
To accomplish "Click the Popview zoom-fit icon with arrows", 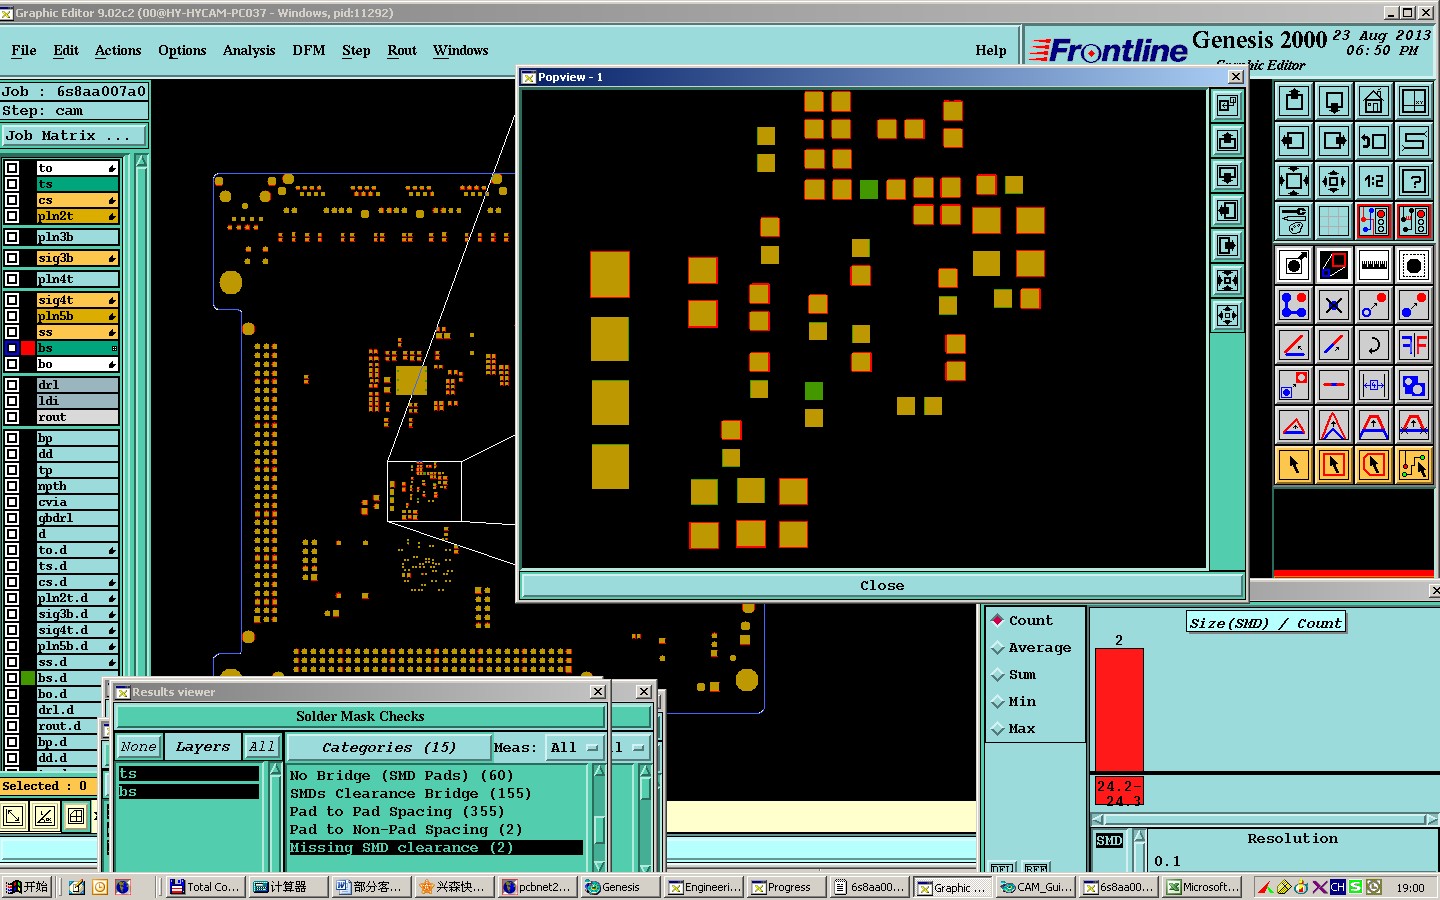I will coord(1227,281).
